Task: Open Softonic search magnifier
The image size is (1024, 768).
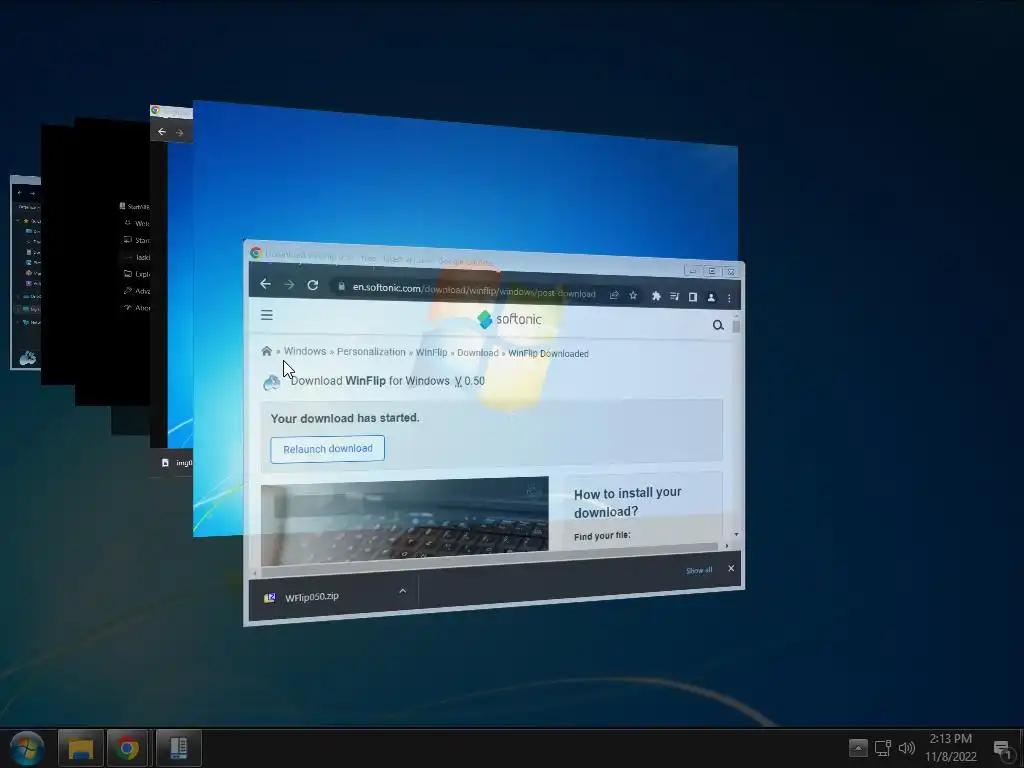Action: [718, 325]
